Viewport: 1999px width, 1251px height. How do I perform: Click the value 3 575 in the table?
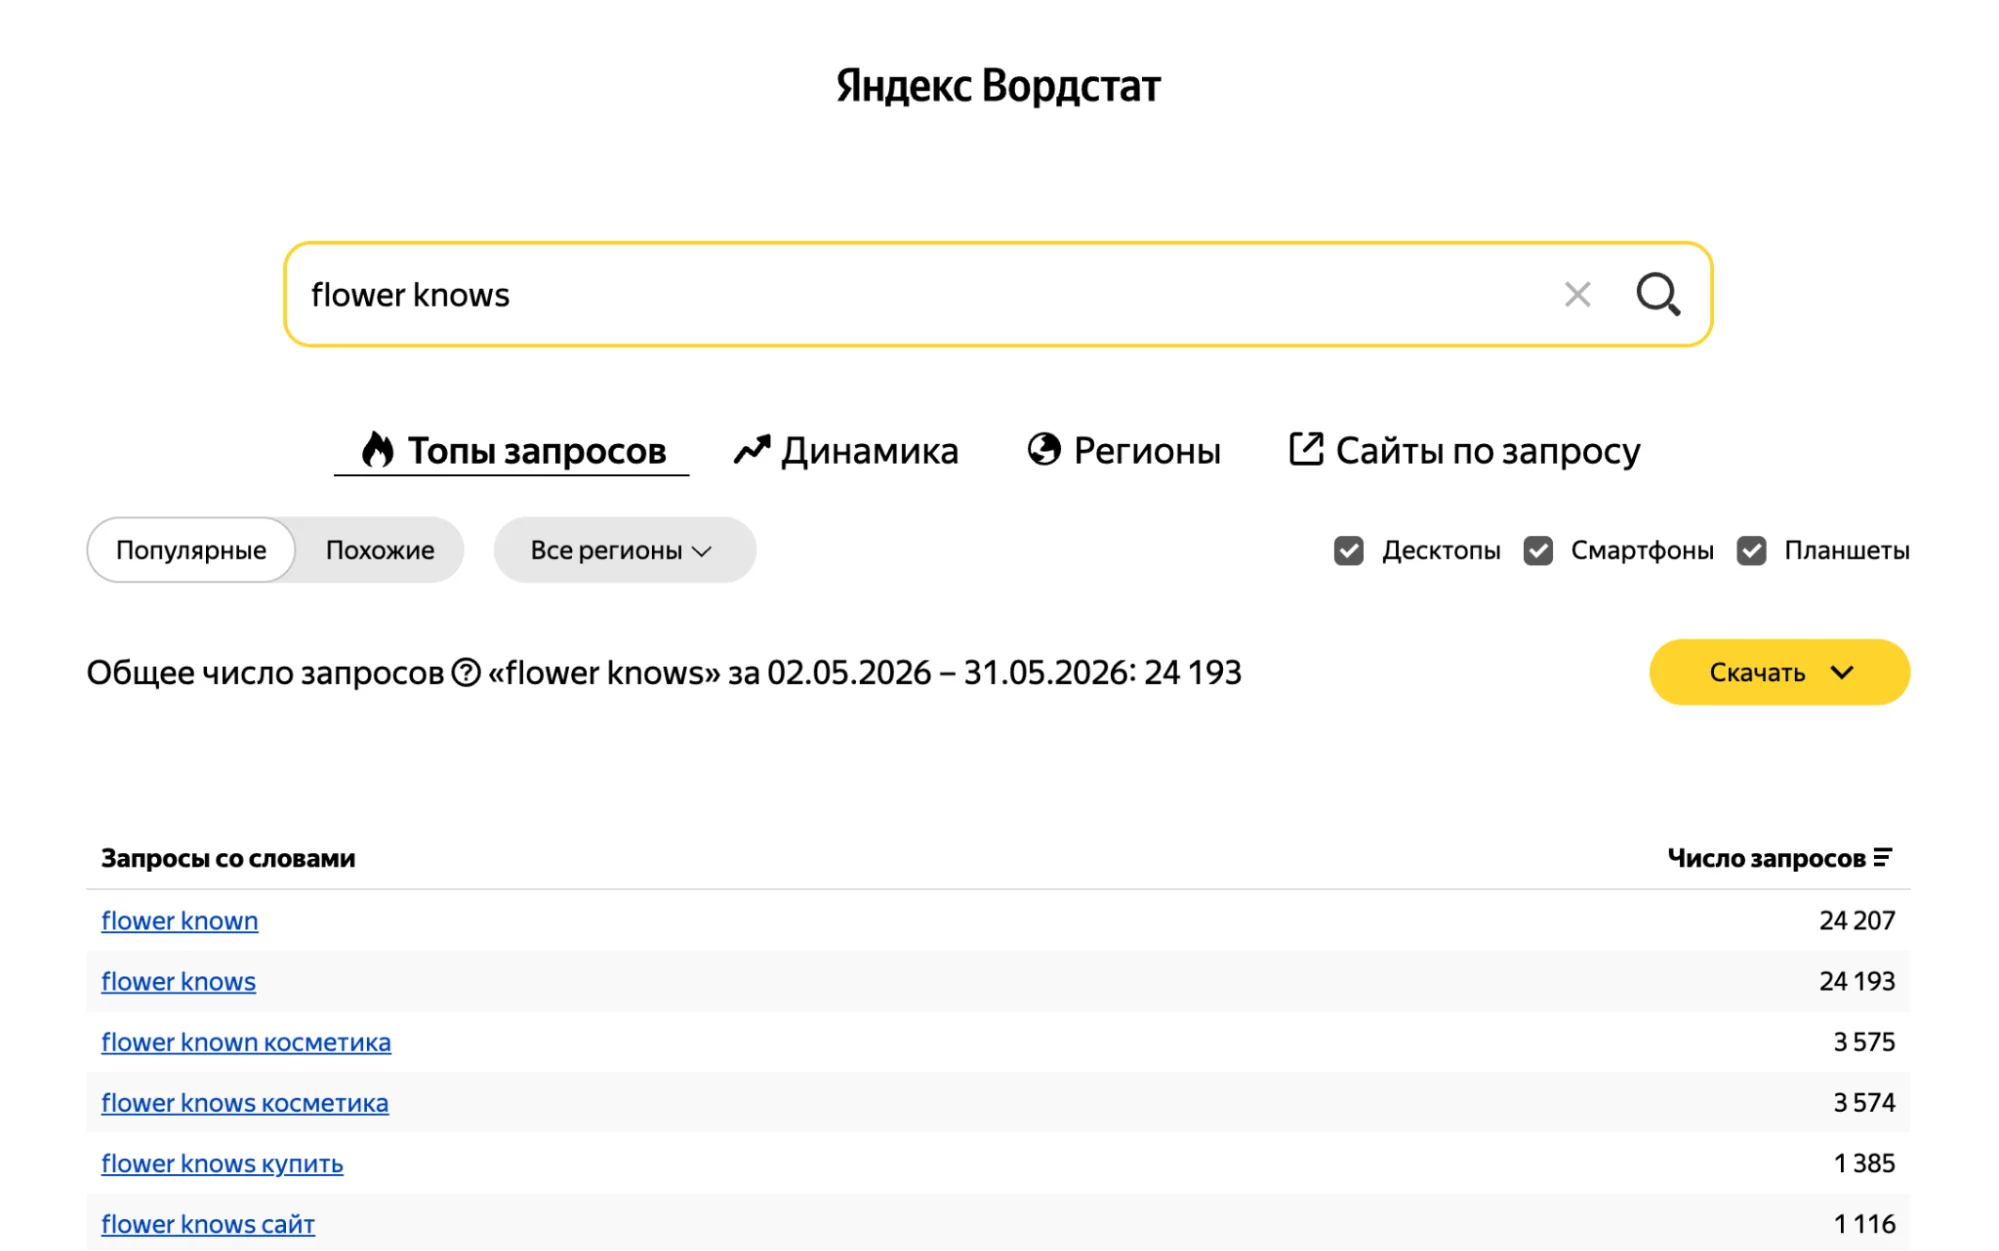coord(1864,1042)
